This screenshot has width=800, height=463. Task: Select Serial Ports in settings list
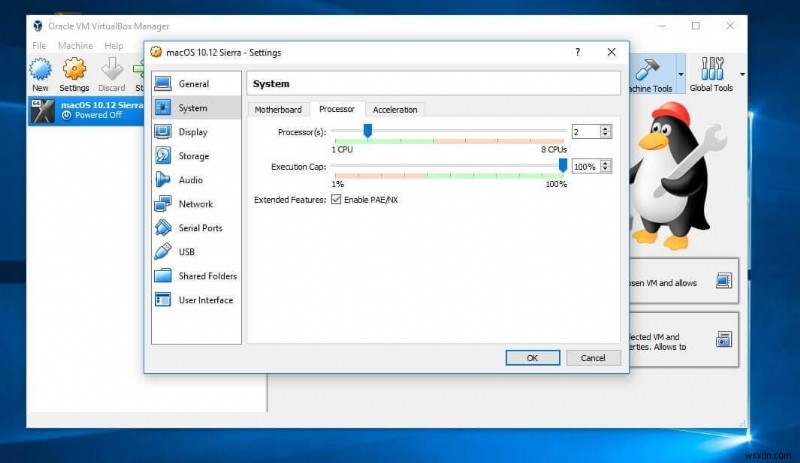pyautogui.click(x=196, y=228)
